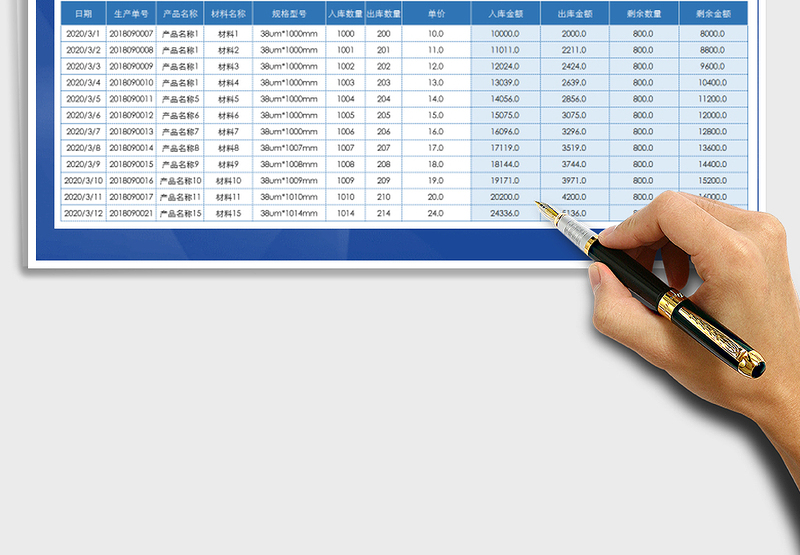Select the remaining amount cell 12800.0
The width and height of the screenshot is (800, 555).
[713, 132]
